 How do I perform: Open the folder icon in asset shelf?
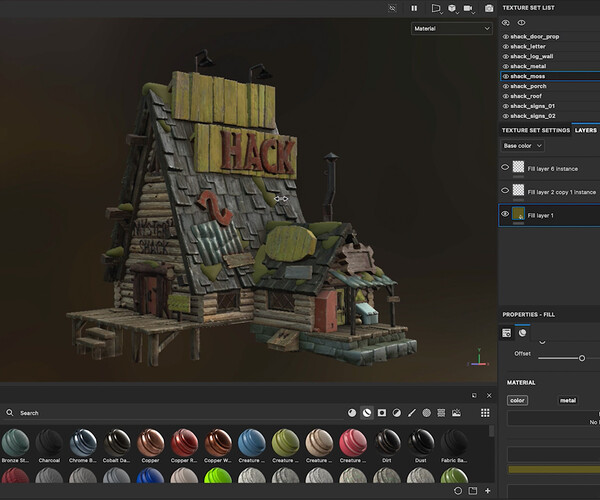[x=473, y=491]
